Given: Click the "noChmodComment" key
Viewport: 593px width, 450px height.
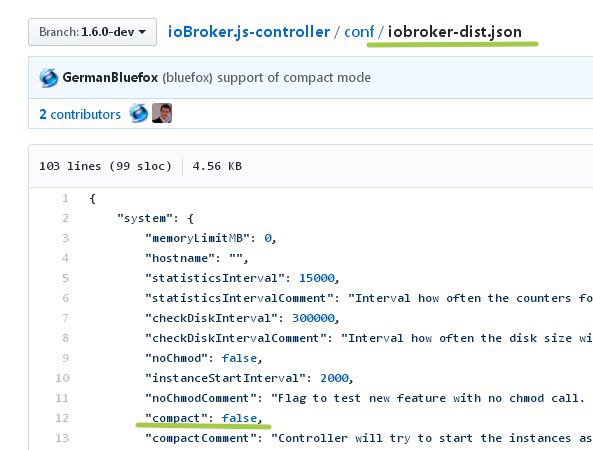Looking at the screenshot, I should click(x=201, y=398).
